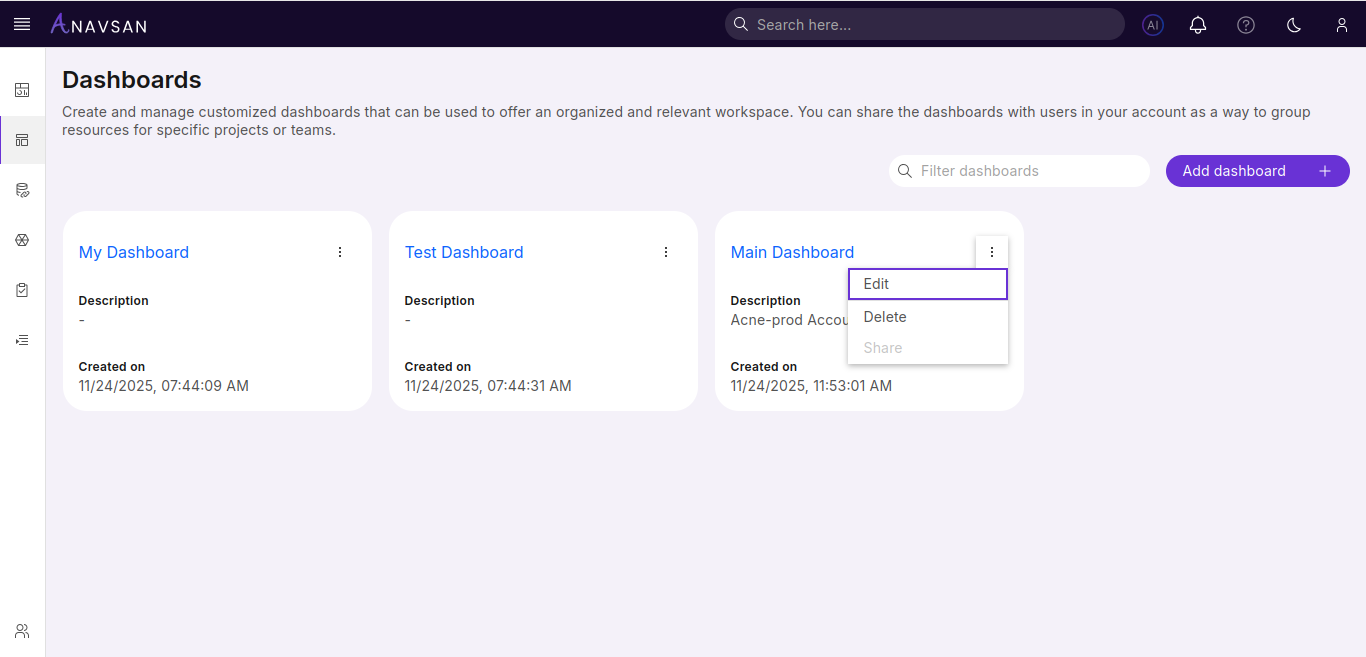This screenshot has width=1366, height=657.
Task: Select the Dashboards icon in the sidebar
Action: pos(22,140)
